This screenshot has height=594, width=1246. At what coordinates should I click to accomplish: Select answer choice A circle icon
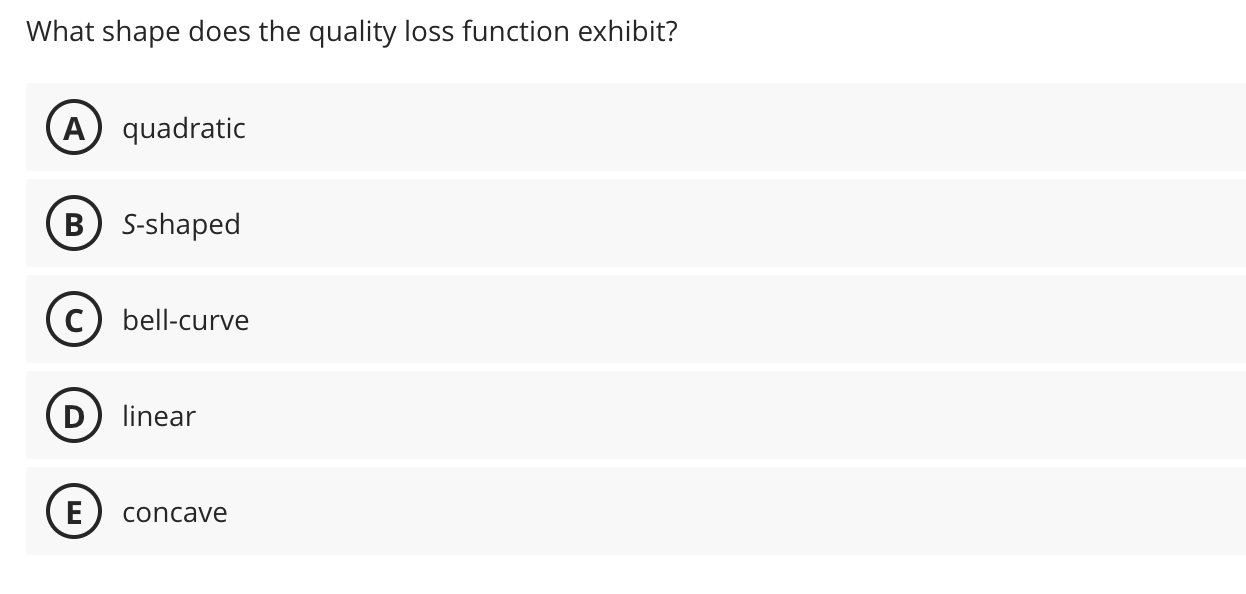[x=74, y=128]
